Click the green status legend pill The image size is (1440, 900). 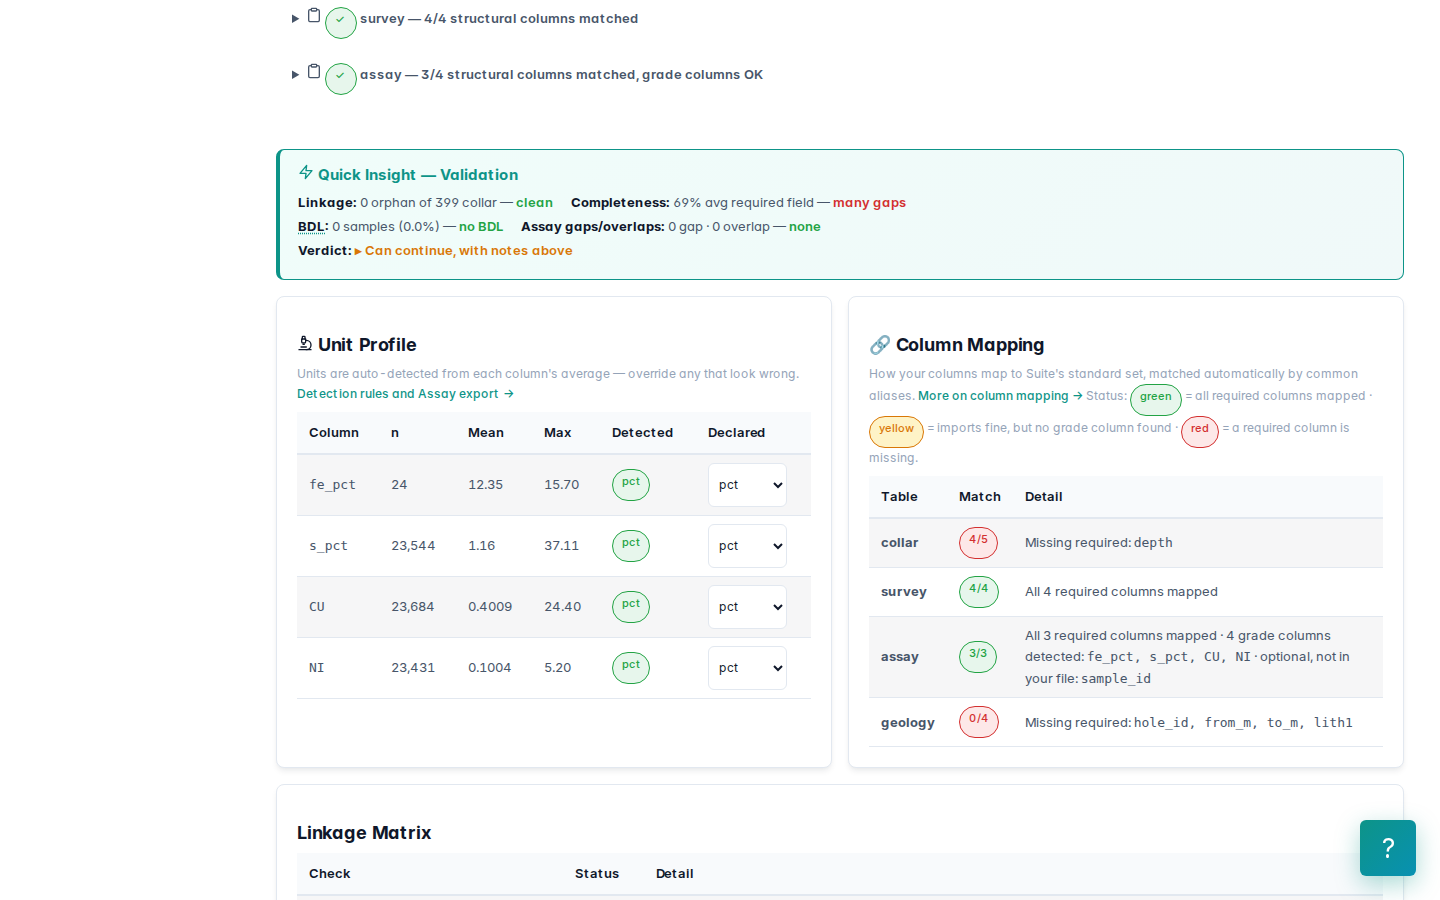[x=1156, y=400]
